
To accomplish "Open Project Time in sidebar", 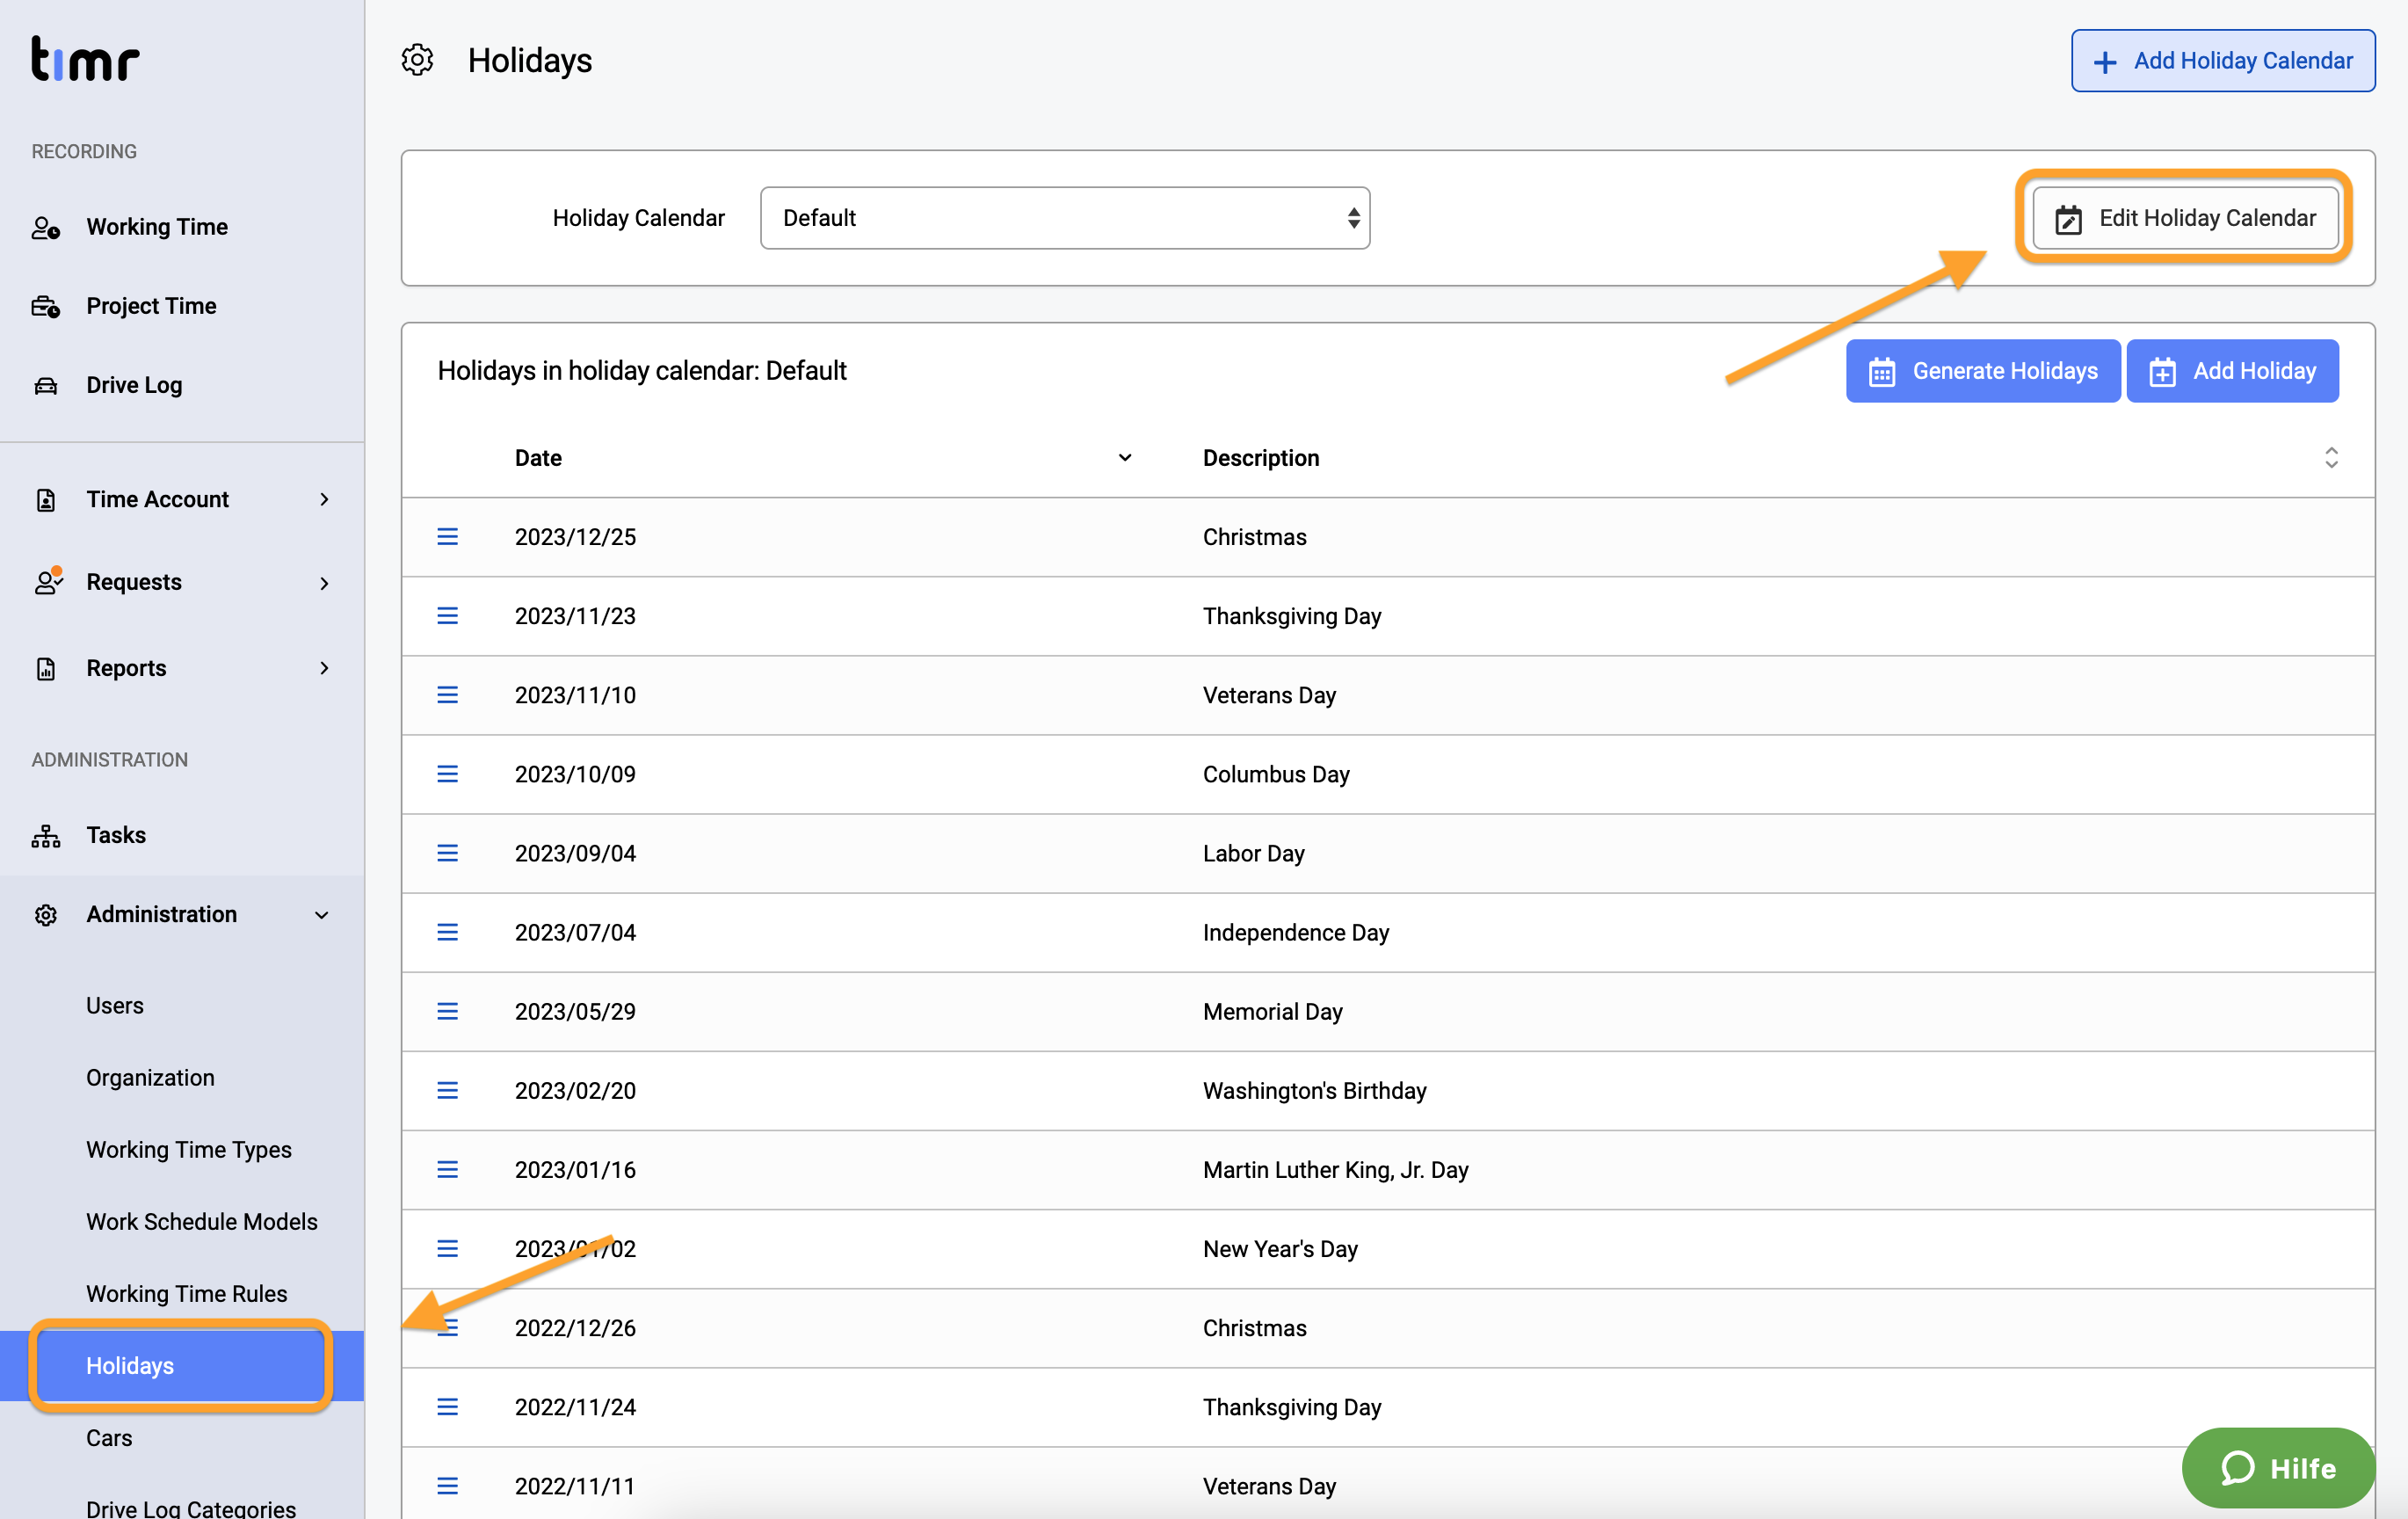I will [x=151, y=306].
